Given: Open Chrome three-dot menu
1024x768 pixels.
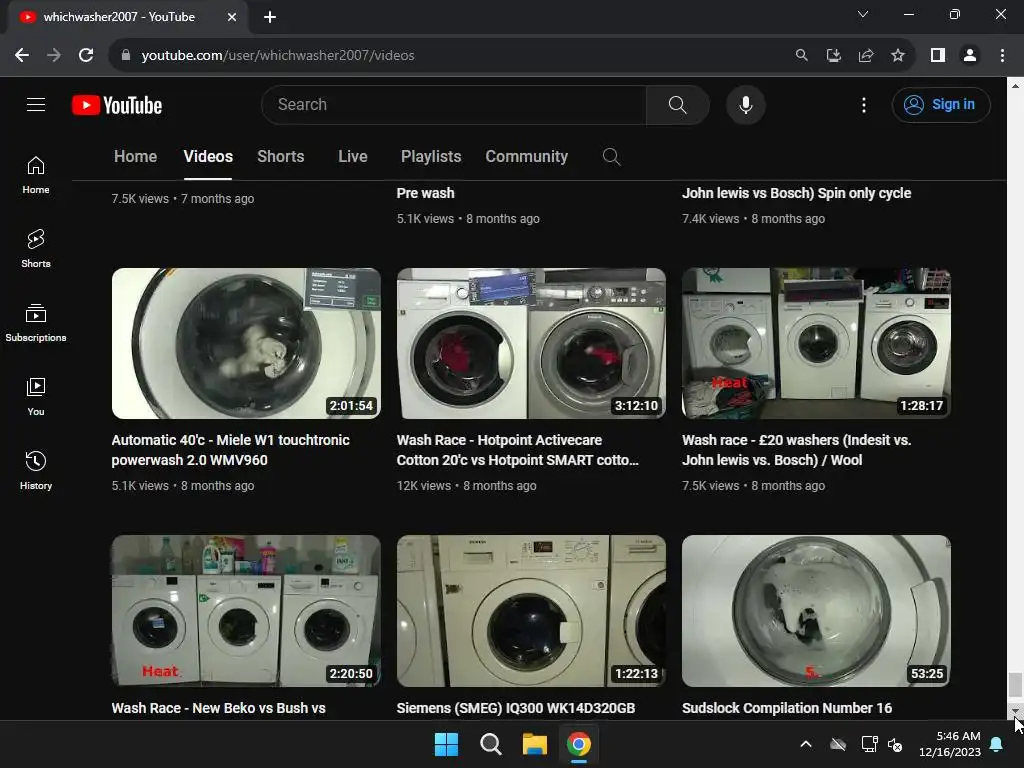Looking at the screenshot, I should (x=1002, y=56).
